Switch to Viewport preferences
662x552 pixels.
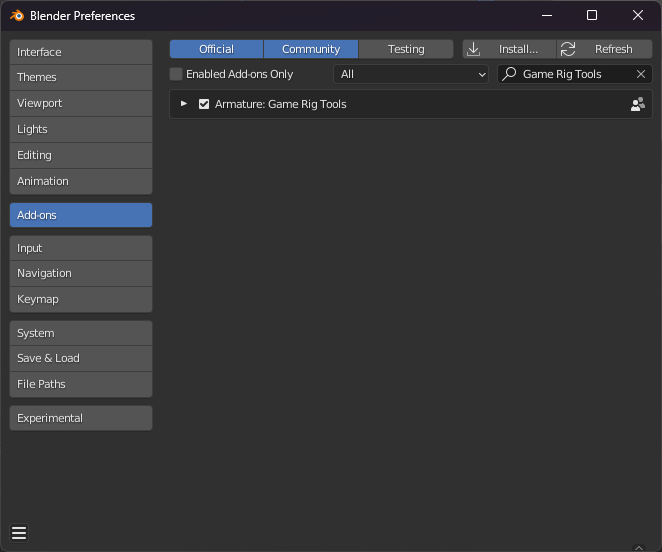click(x=81, y=103)
